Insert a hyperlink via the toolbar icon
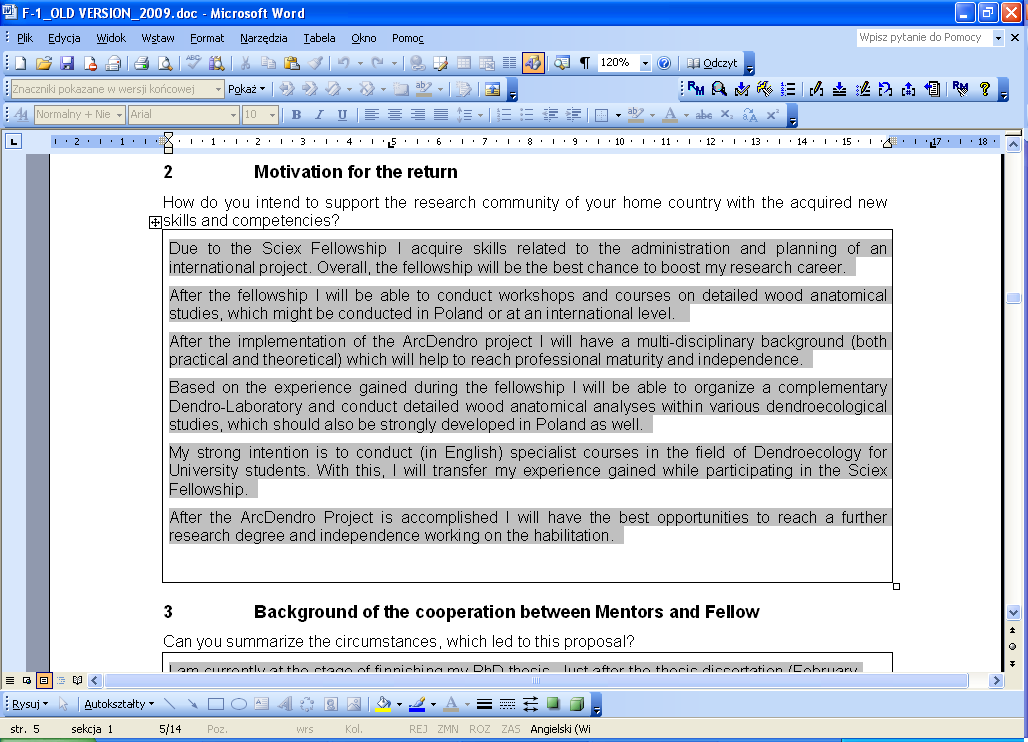The image size is (1028, 742). pos(417,63)
